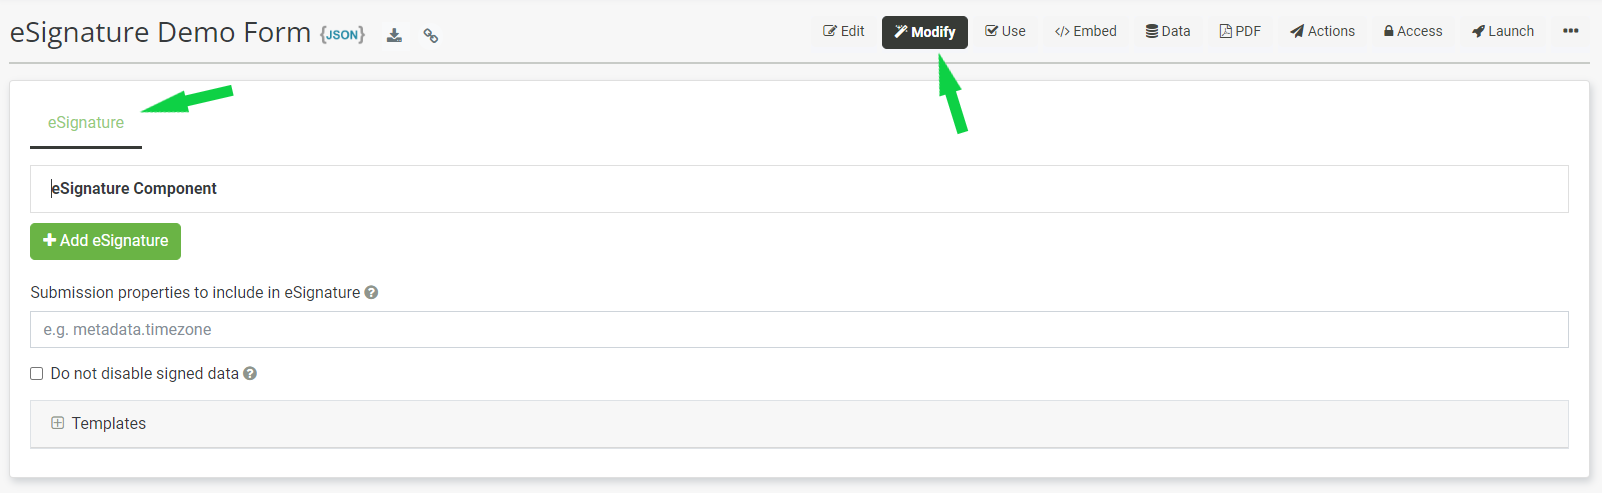This screenshot has height=493, width=1602.
Task: Click the link icon beside form title
Action: point(431,36)
